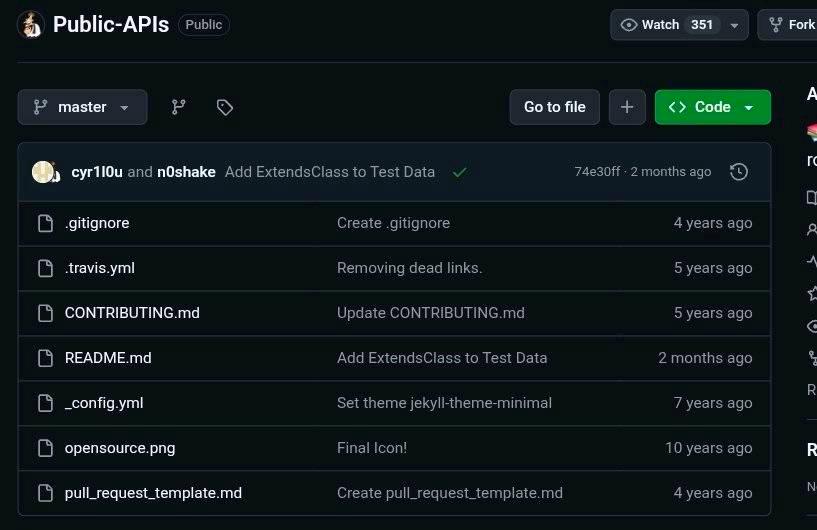Image resolution: width=817 pixels, height=530 pixels.
Task: Open README.md row commit Add ExtendsClass to Test Data
Action: tap(442, 358)
